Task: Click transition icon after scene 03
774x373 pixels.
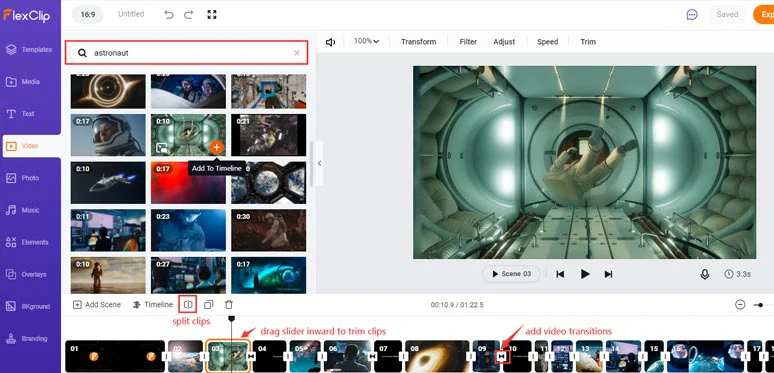Action: click(x=251, y=356)
